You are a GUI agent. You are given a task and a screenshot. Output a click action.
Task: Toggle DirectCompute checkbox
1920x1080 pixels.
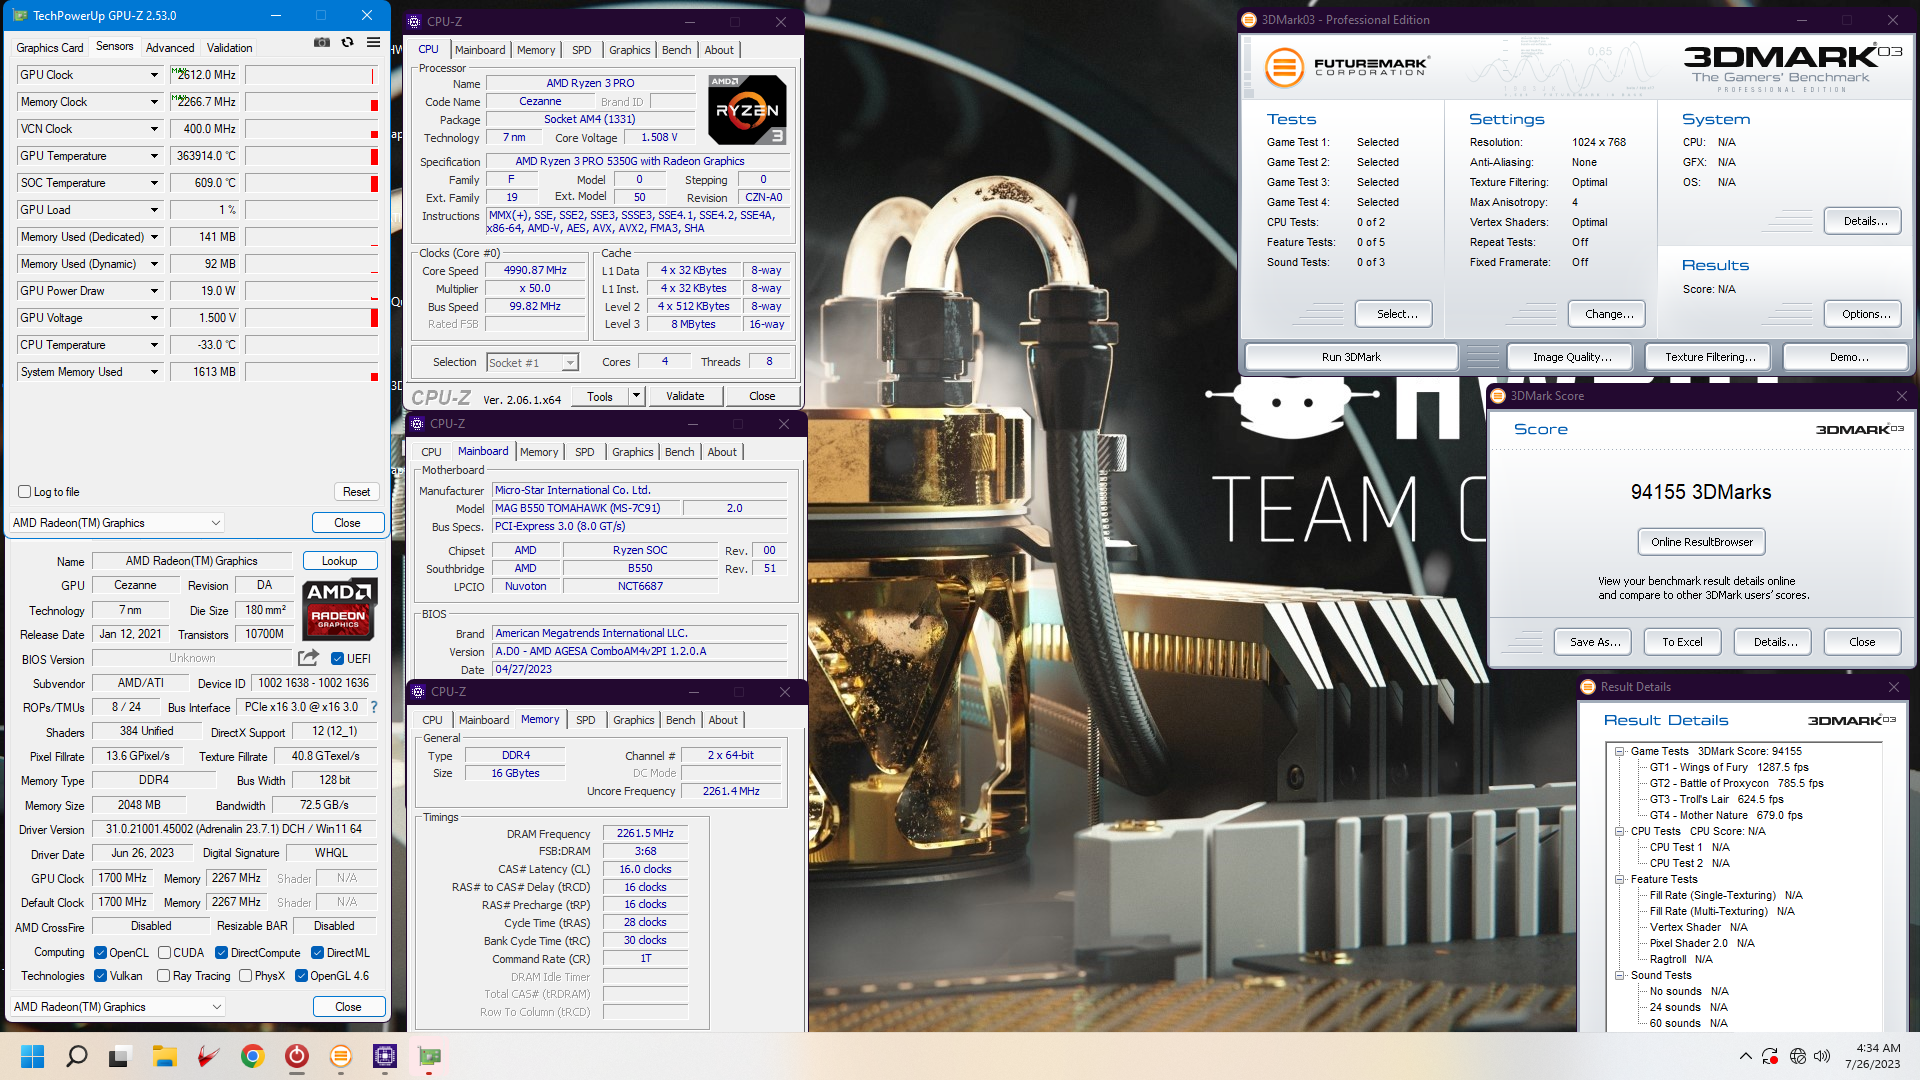point(222,953)
